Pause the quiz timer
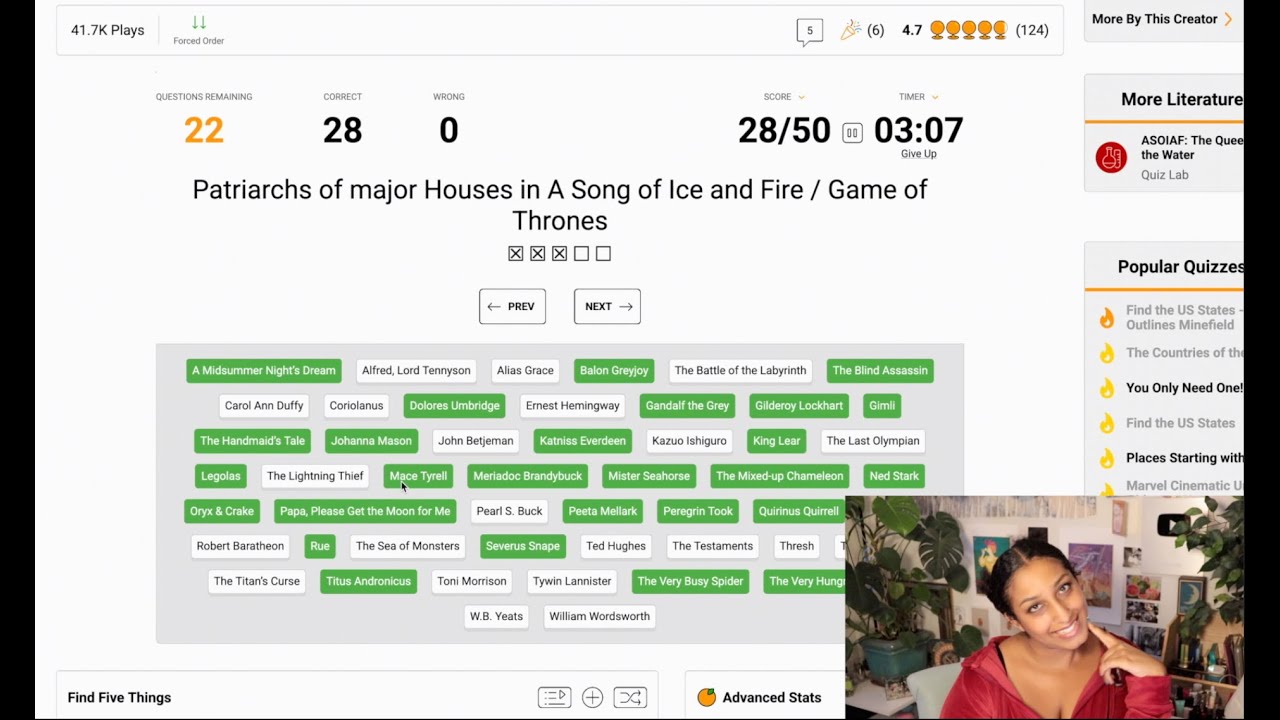This screenshot has width=1280, height=720. point(852,132)
